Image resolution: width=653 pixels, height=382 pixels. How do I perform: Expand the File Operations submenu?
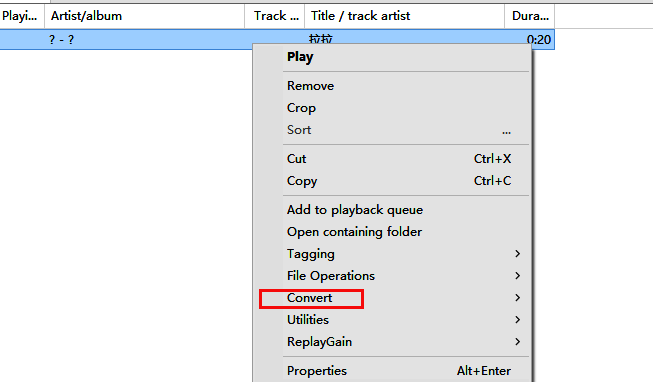(x=392, y=276)
